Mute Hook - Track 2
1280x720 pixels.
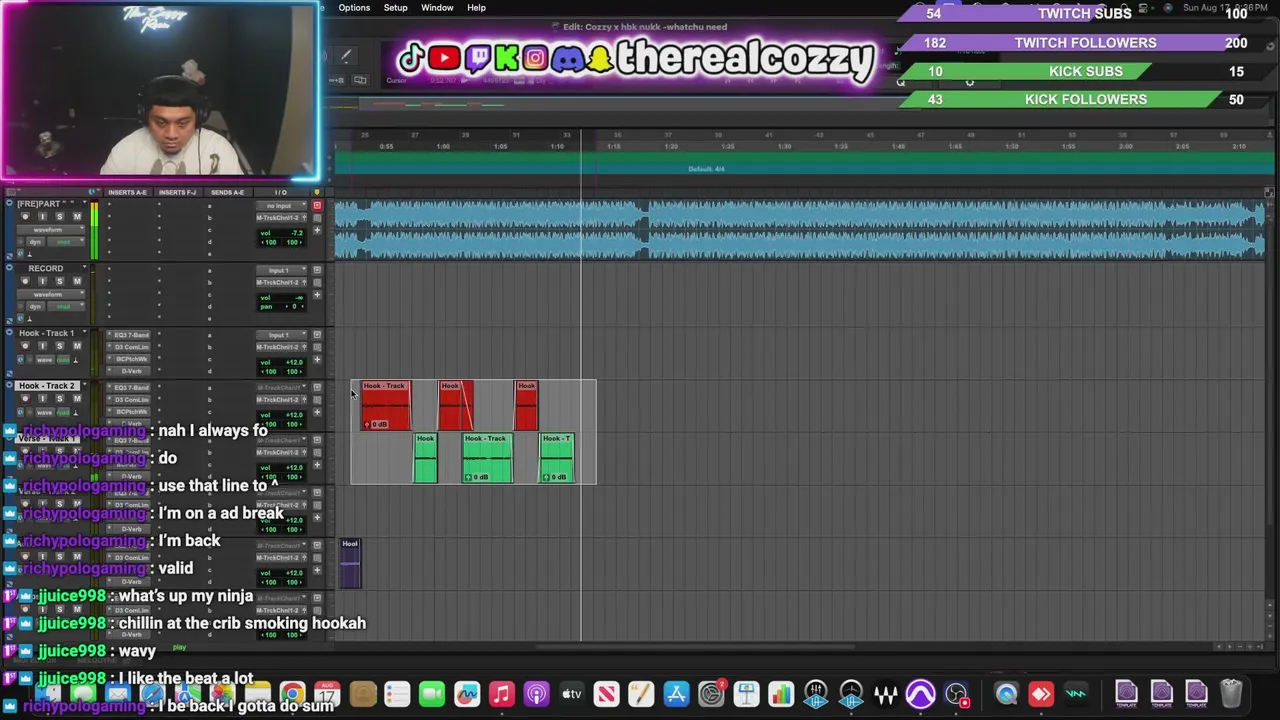click(77, 398)
